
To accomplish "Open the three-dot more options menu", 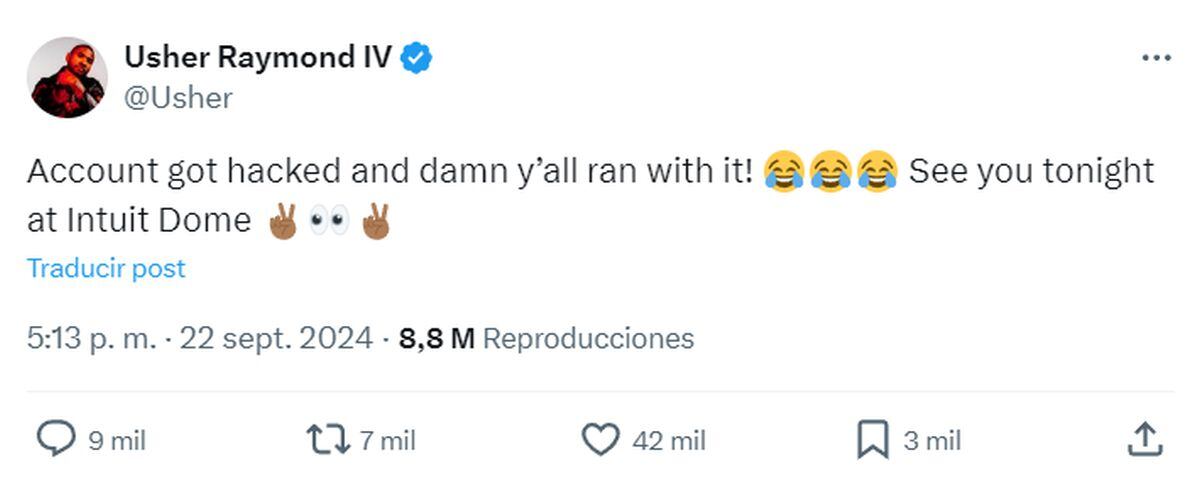I will point(1155,59).
